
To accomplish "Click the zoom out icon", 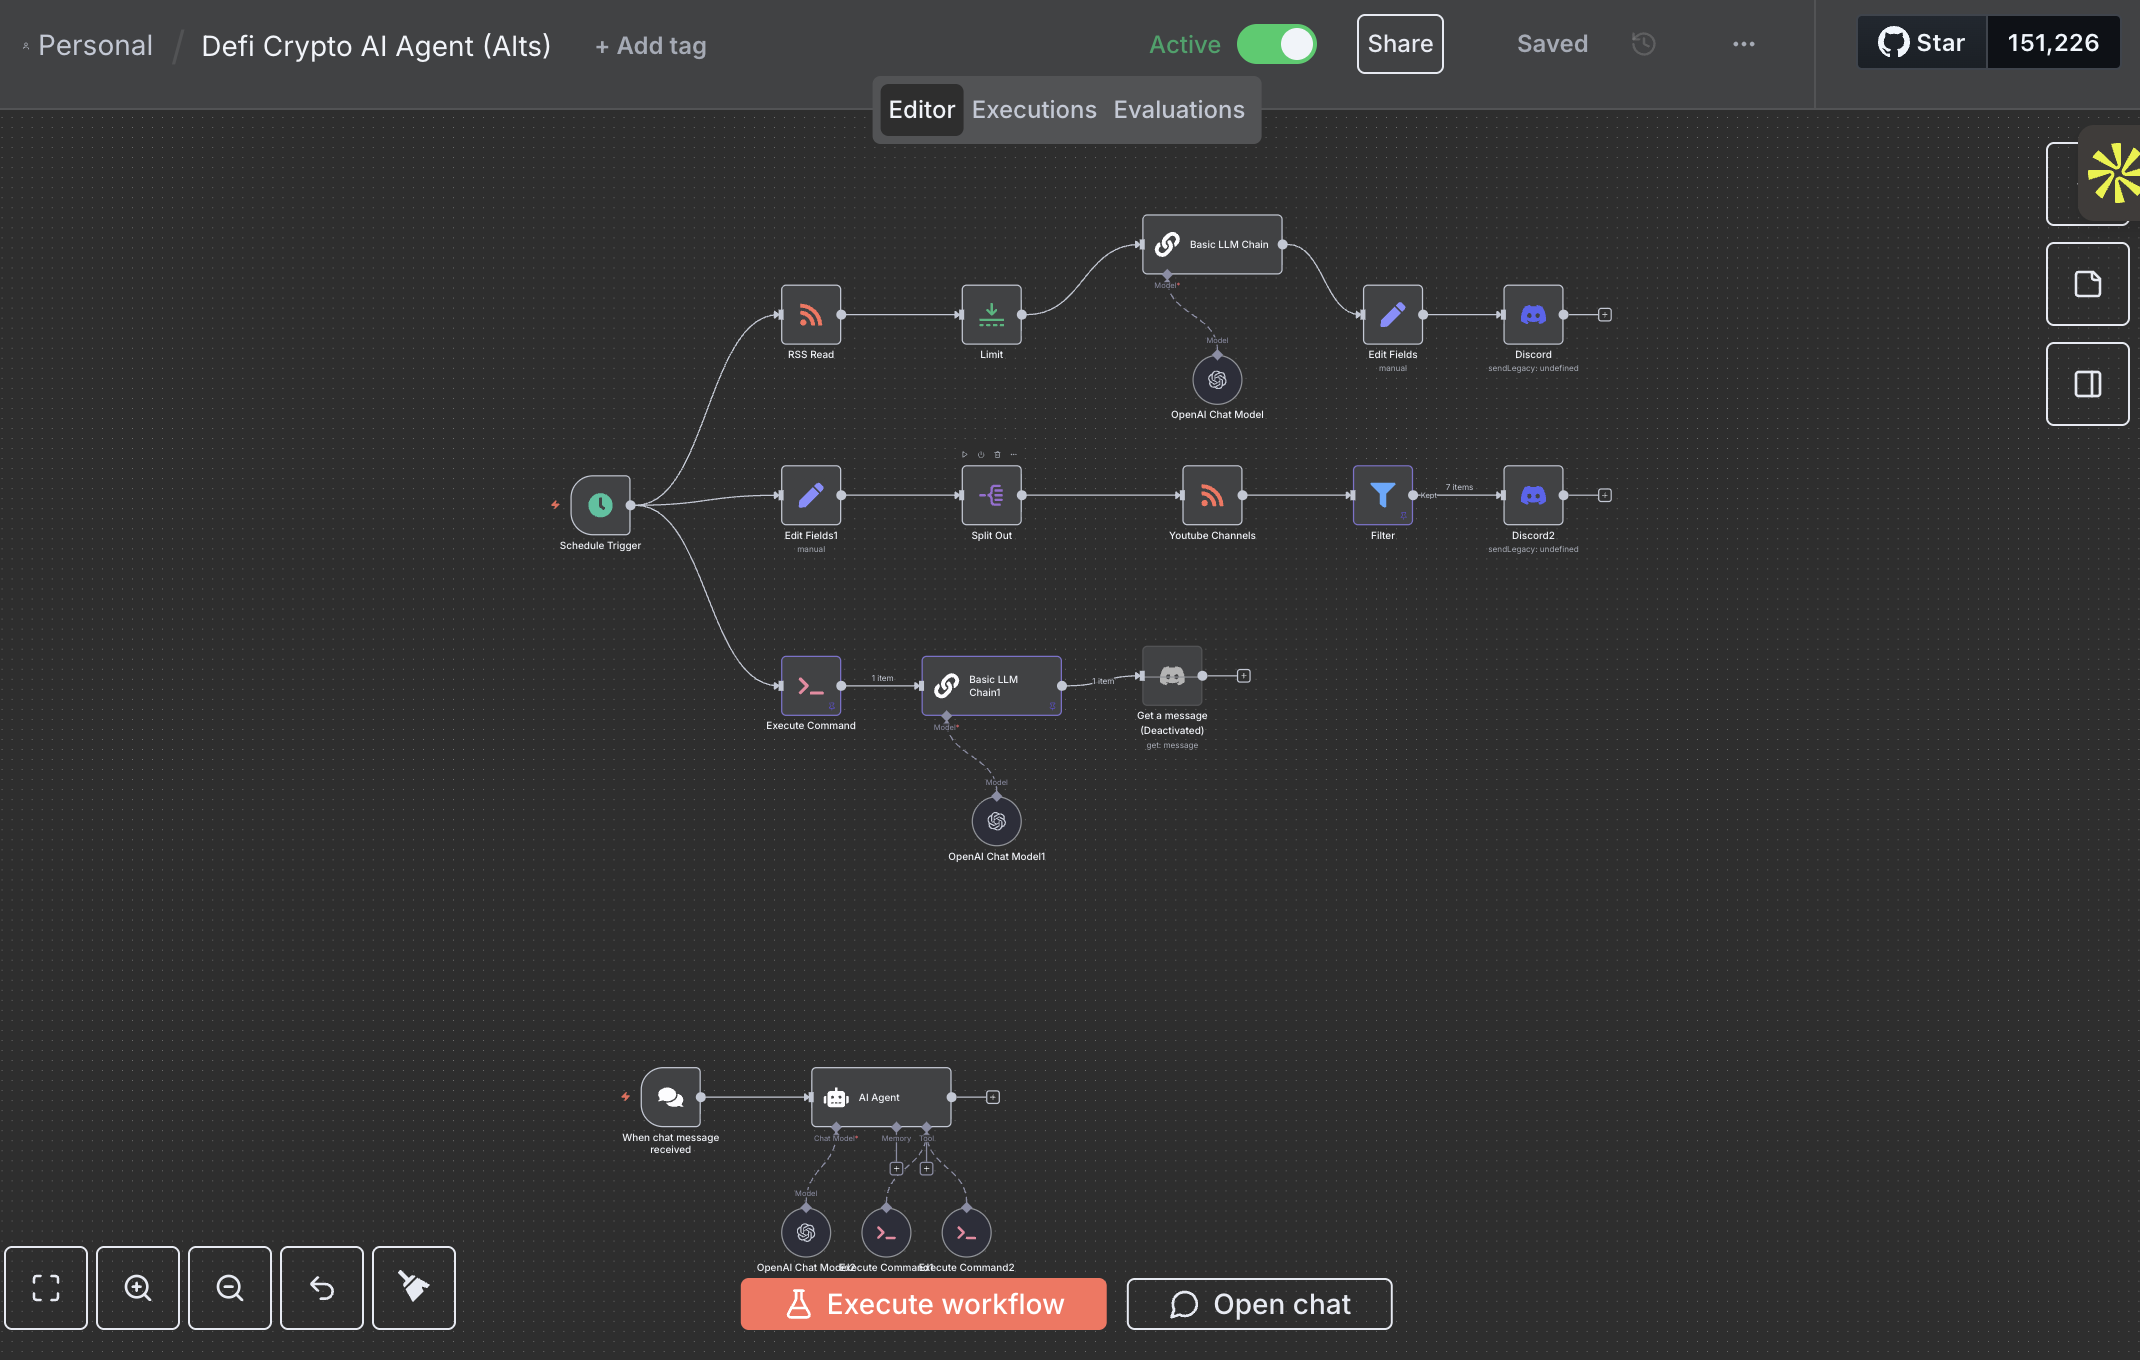I will [229, 1288].
